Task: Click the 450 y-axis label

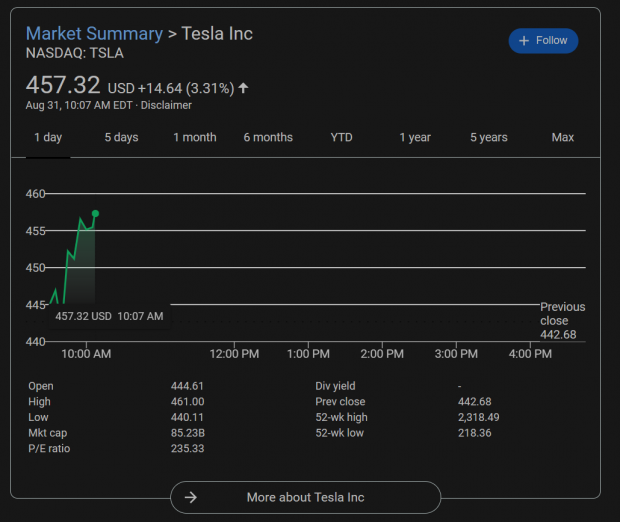Action: 36,268
